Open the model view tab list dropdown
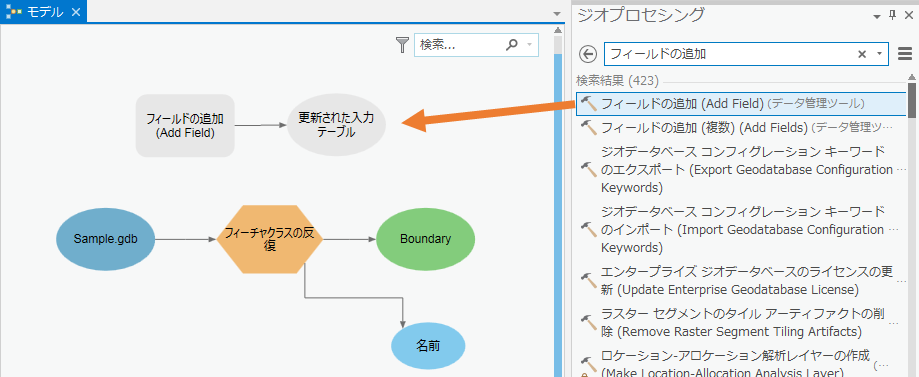The height and width of the screenshot is (377, 919). pyautogui.click(x=557, y=13)
